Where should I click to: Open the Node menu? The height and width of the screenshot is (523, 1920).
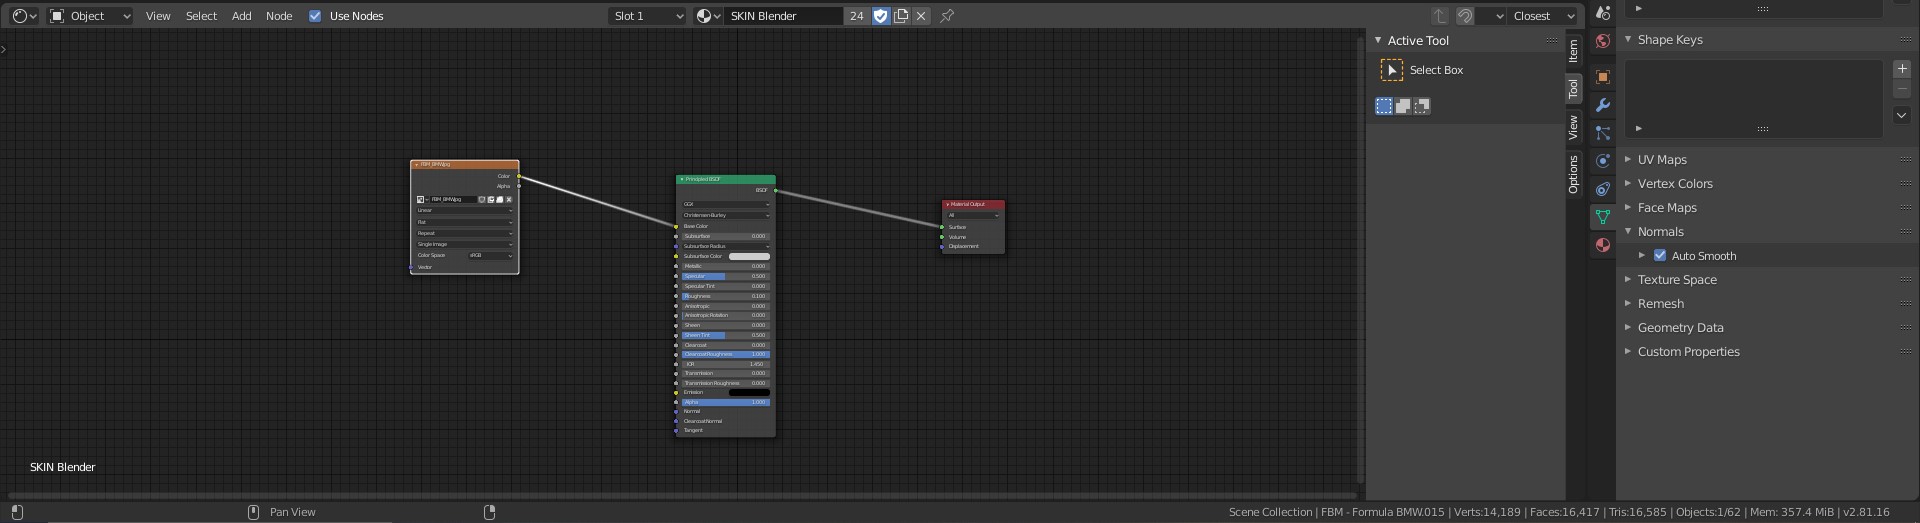pos(279,16)
